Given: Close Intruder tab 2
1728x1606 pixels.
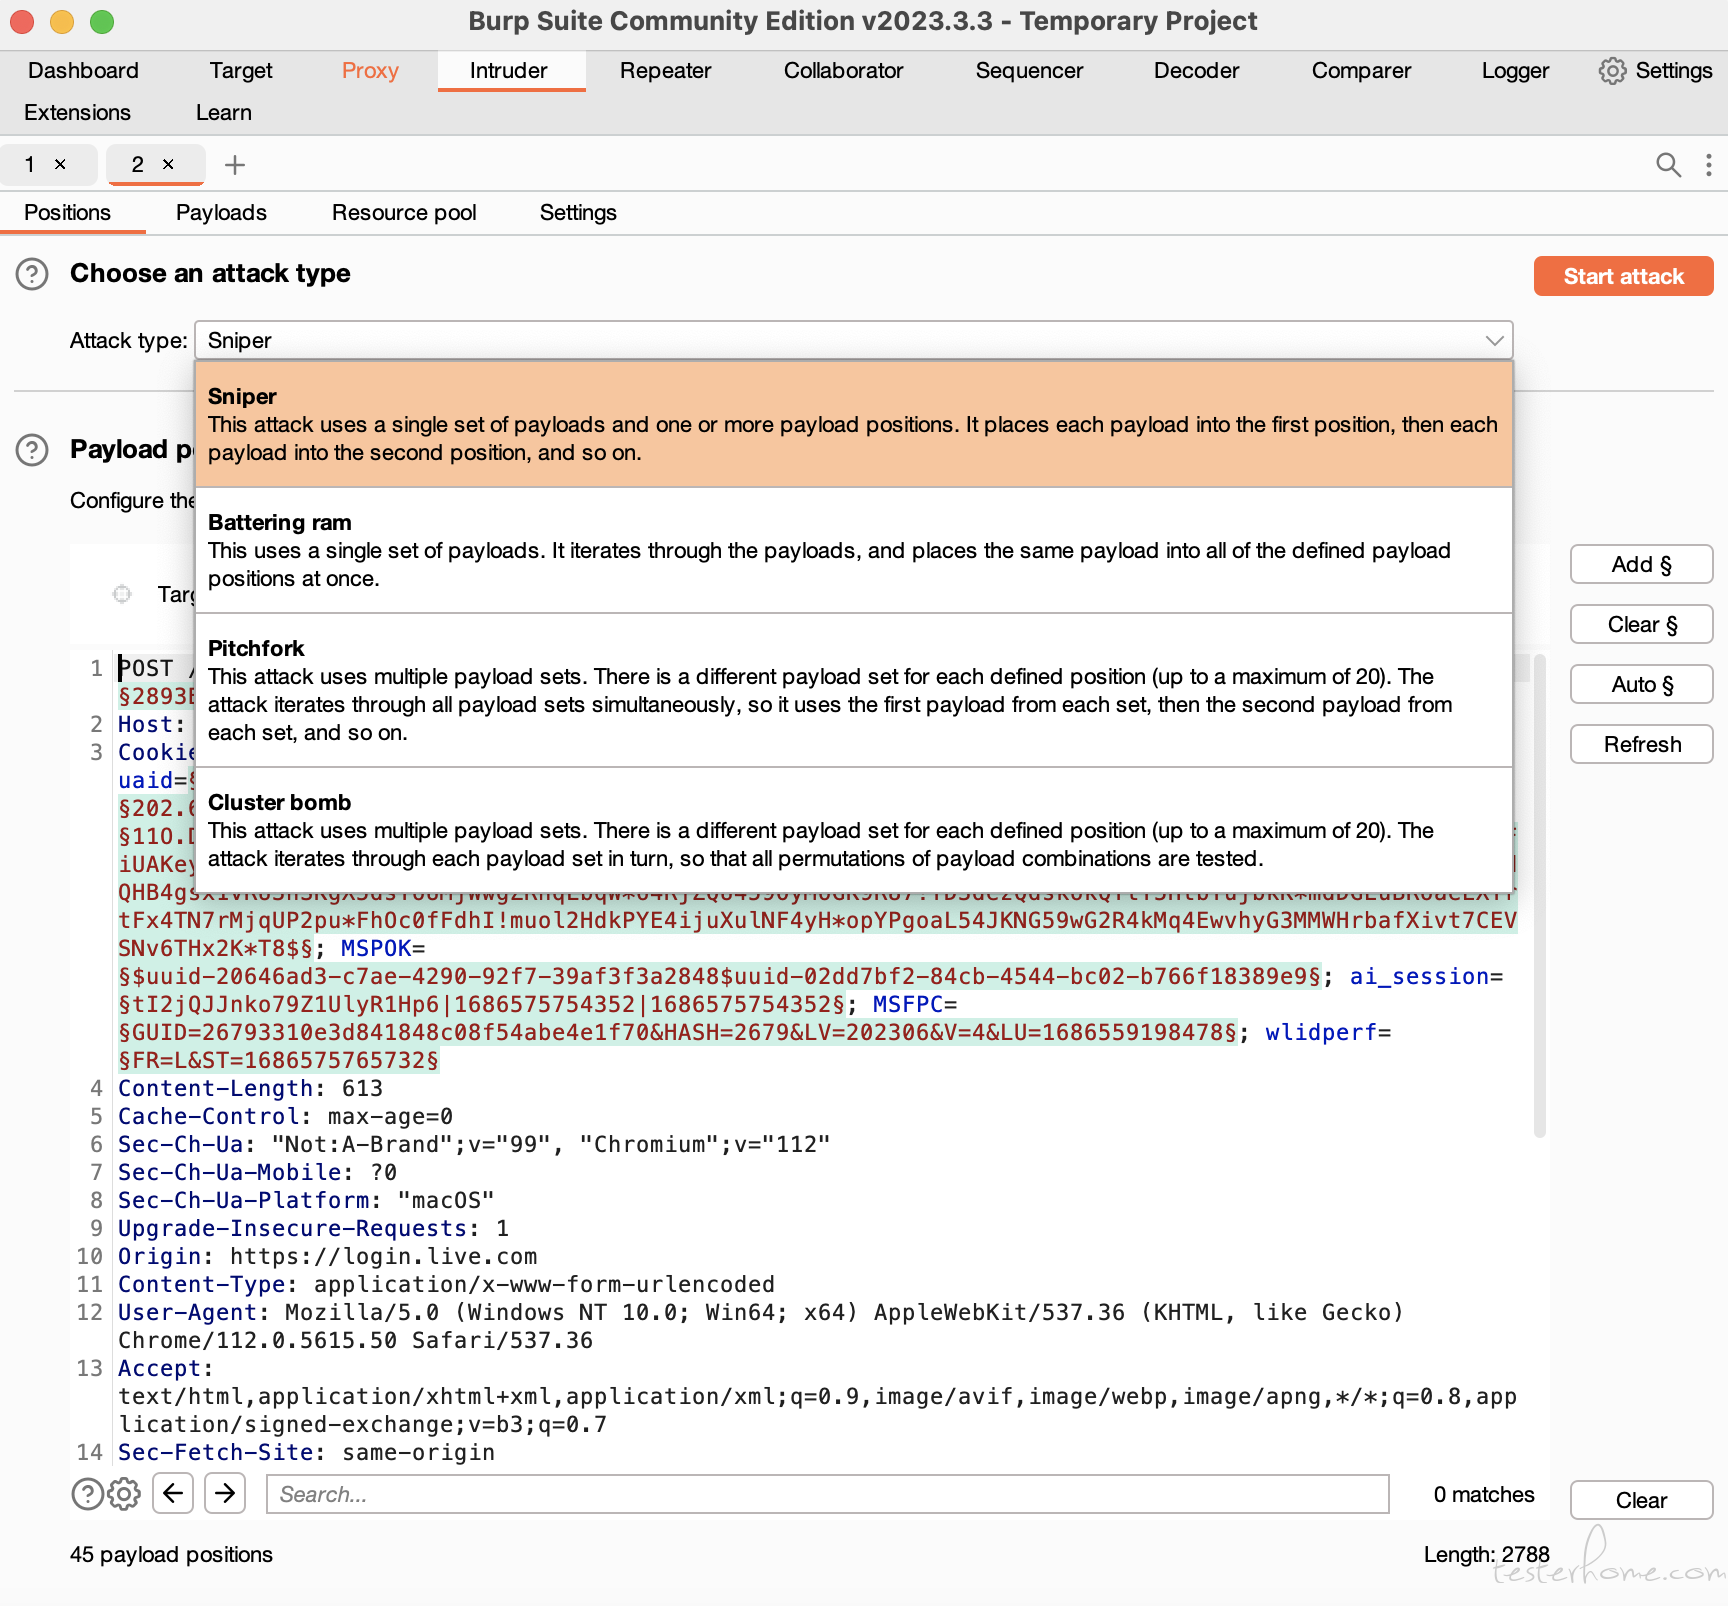Looking at the screenshot, I should point(168,164).
